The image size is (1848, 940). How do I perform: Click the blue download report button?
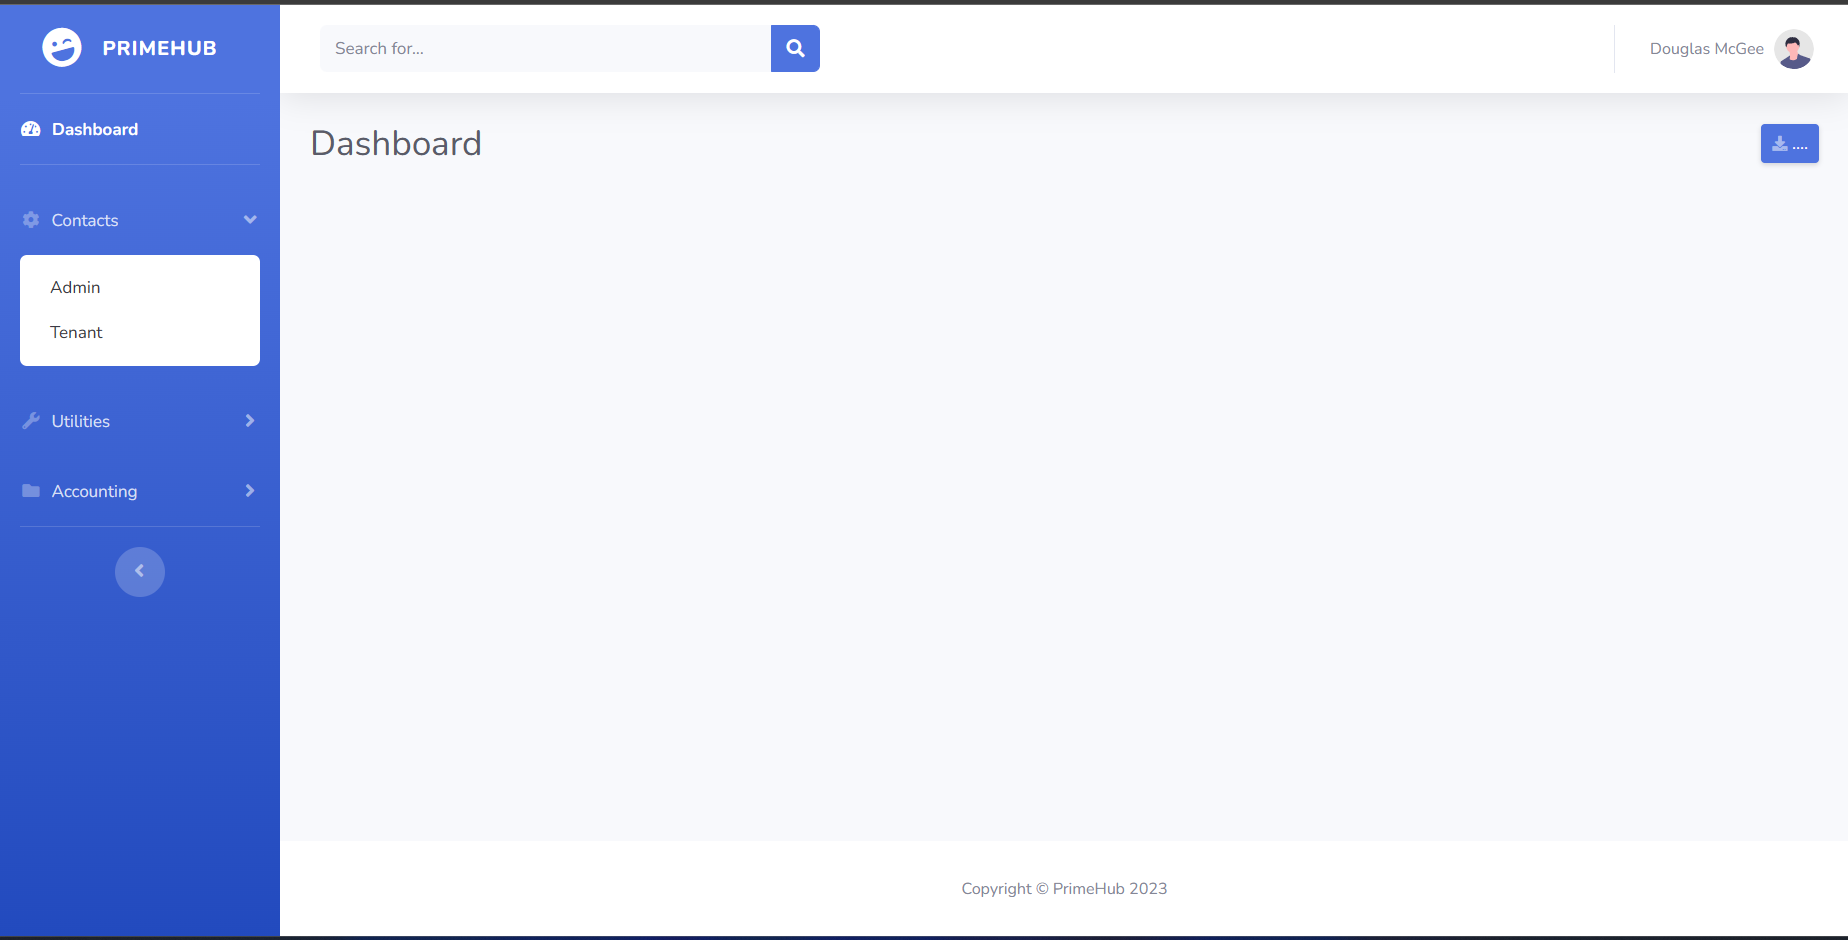(x=1789, y=144)
